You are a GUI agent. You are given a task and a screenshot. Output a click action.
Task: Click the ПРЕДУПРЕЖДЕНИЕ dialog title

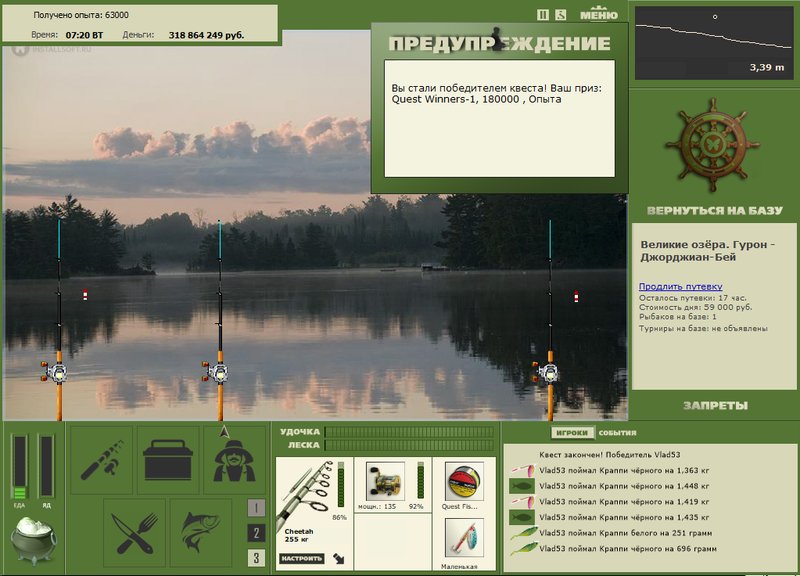[499, 43]
